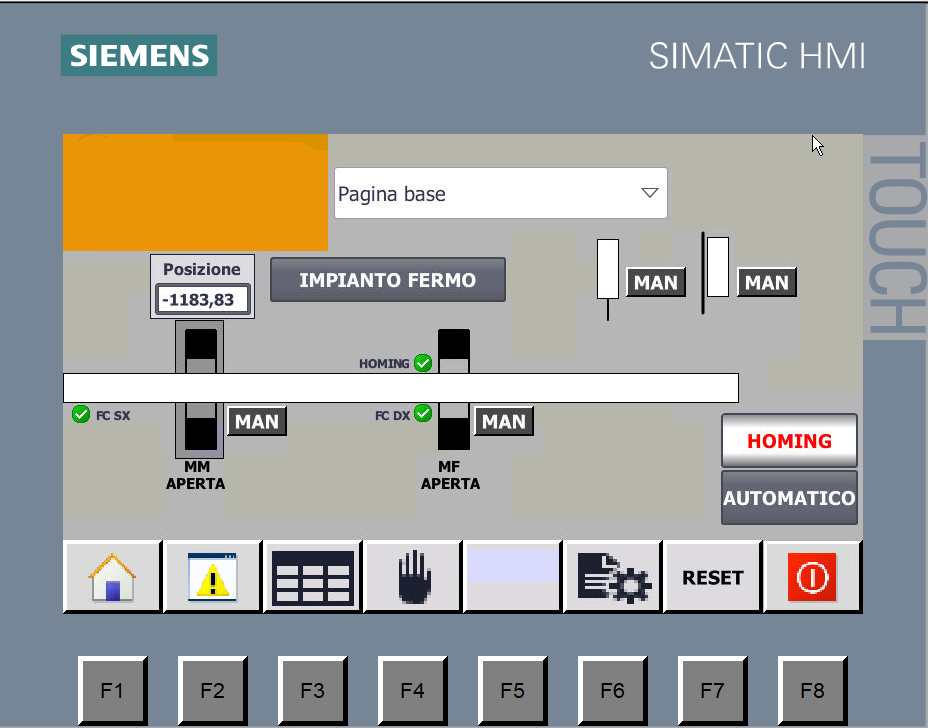This screenshot has width=928, height=728.
Task: Click the F8 function key
Action: [813, 690]
